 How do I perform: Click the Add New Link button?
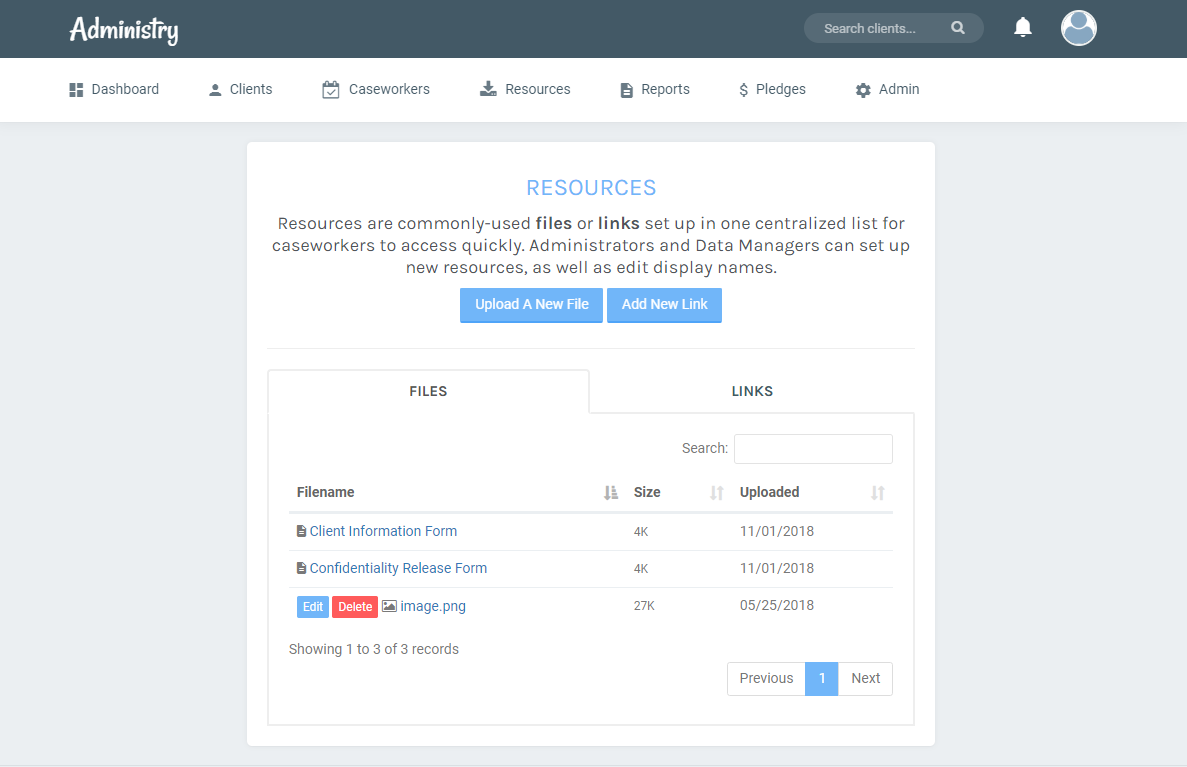[x=664, y=304]
